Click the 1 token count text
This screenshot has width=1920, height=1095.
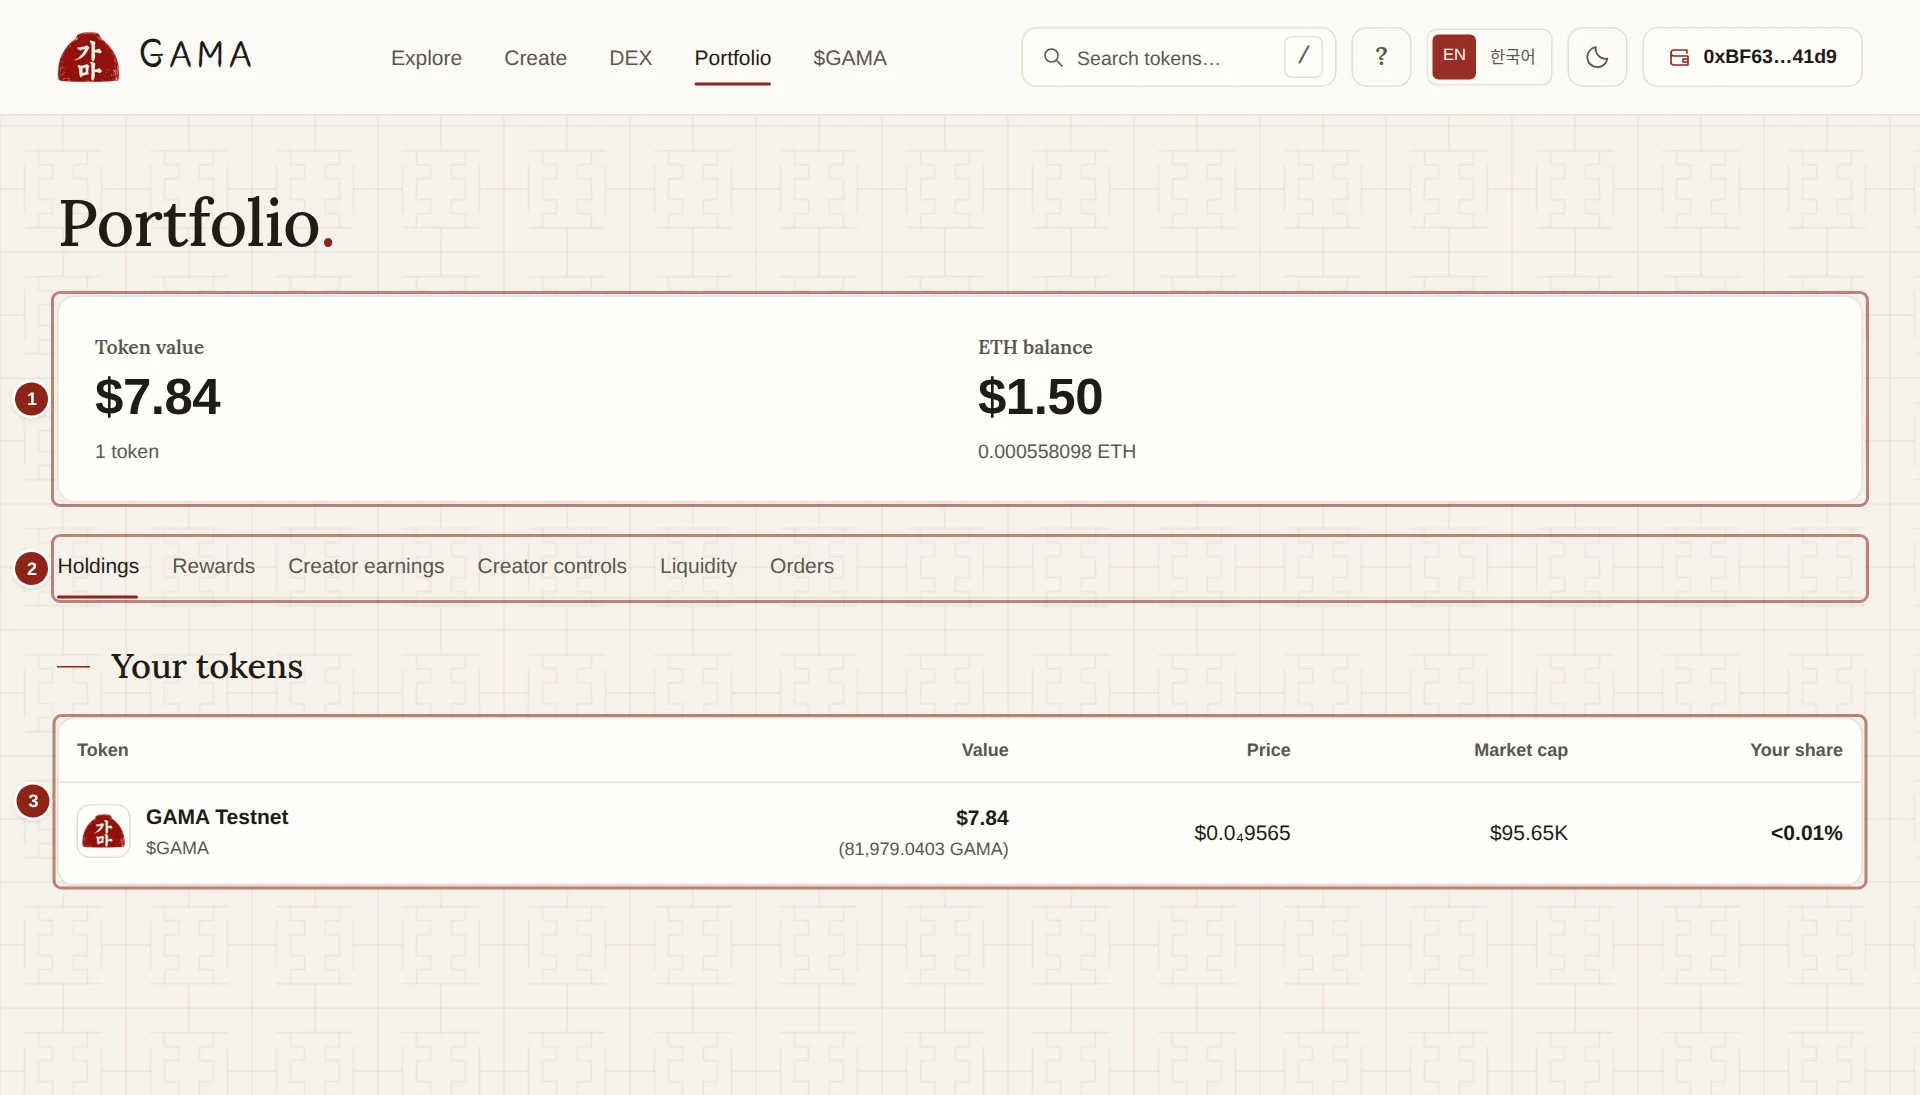tap(127, 452)
